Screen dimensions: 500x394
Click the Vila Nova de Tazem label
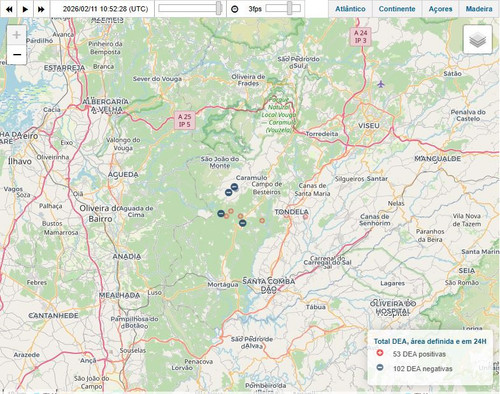coord(467,220)
